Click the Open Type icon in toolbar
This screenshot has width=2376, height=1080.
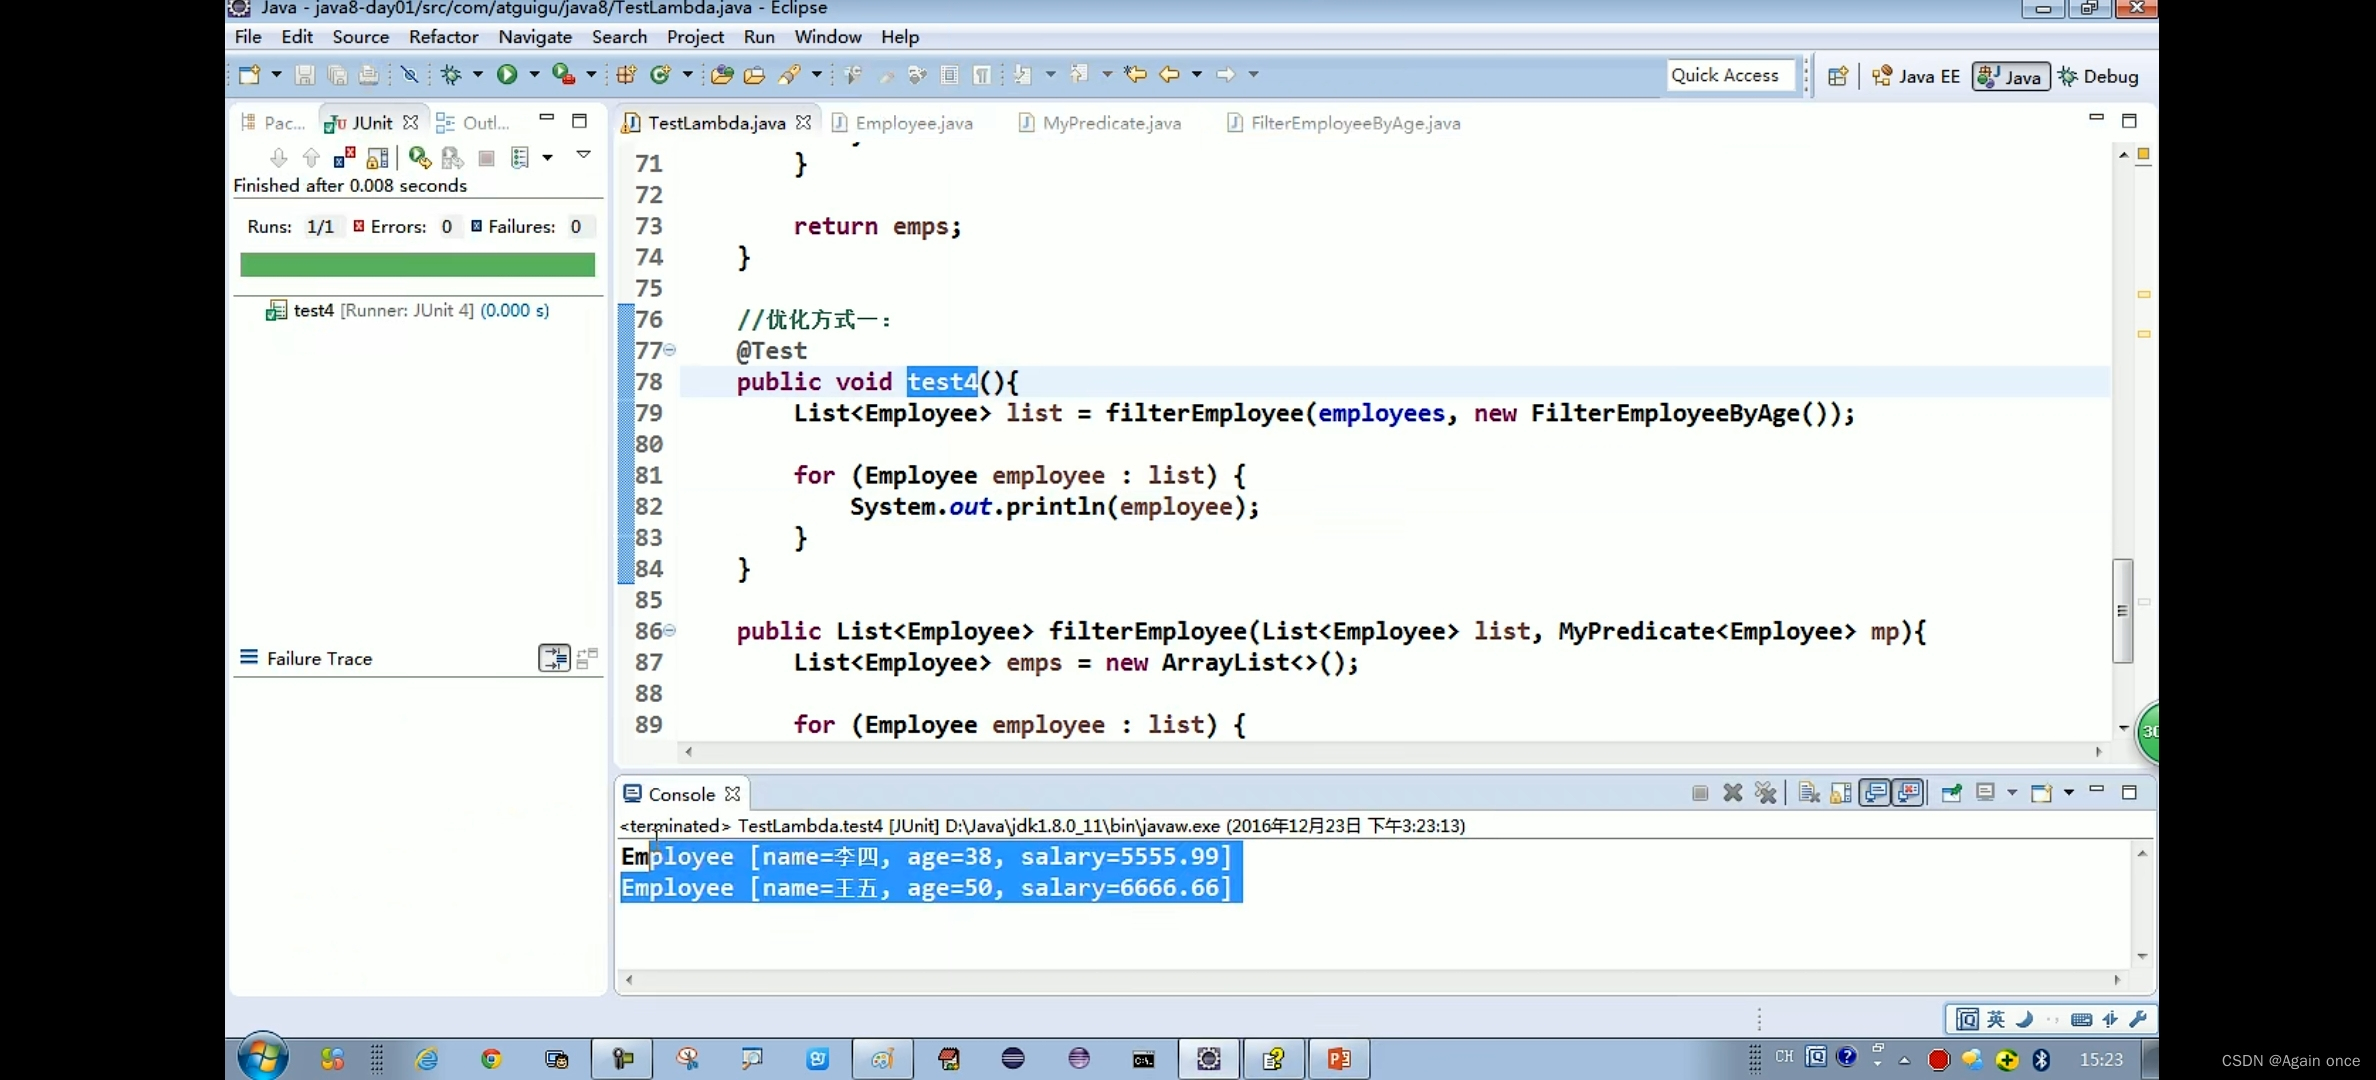pos(722,74)
